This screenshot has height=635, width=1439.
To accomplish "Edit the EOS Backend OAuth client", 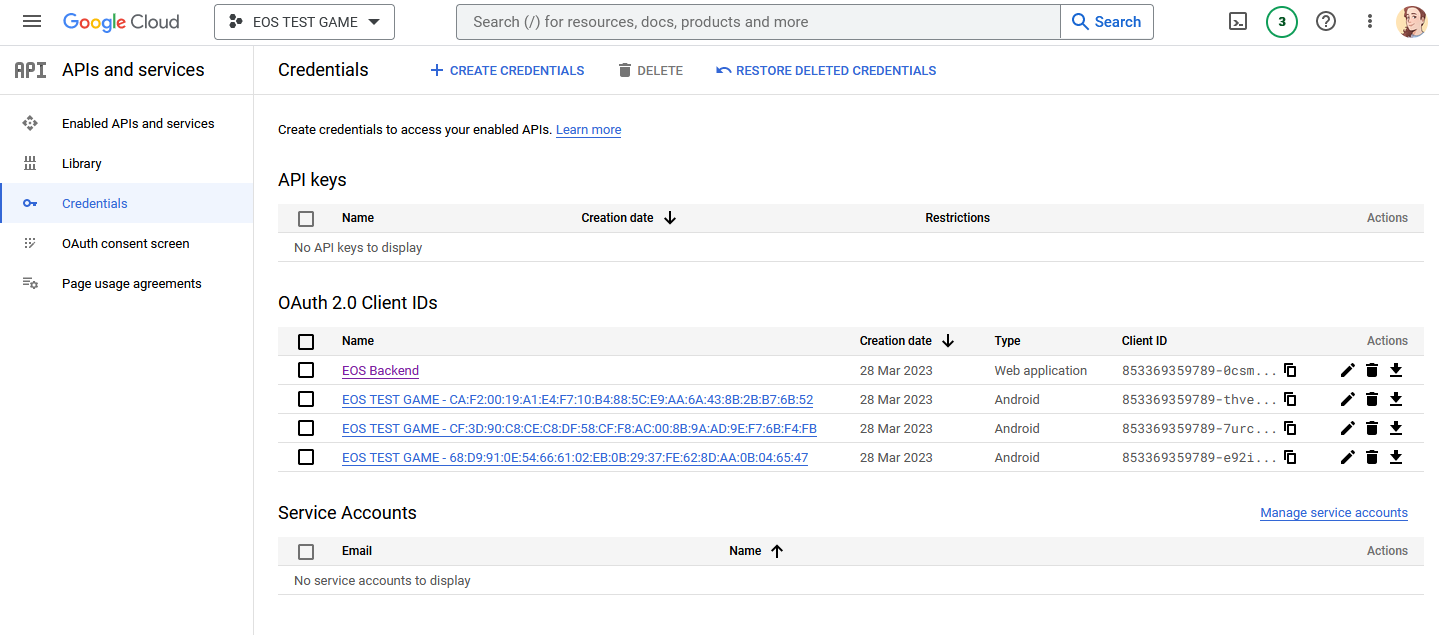I will click(1347, 370).
